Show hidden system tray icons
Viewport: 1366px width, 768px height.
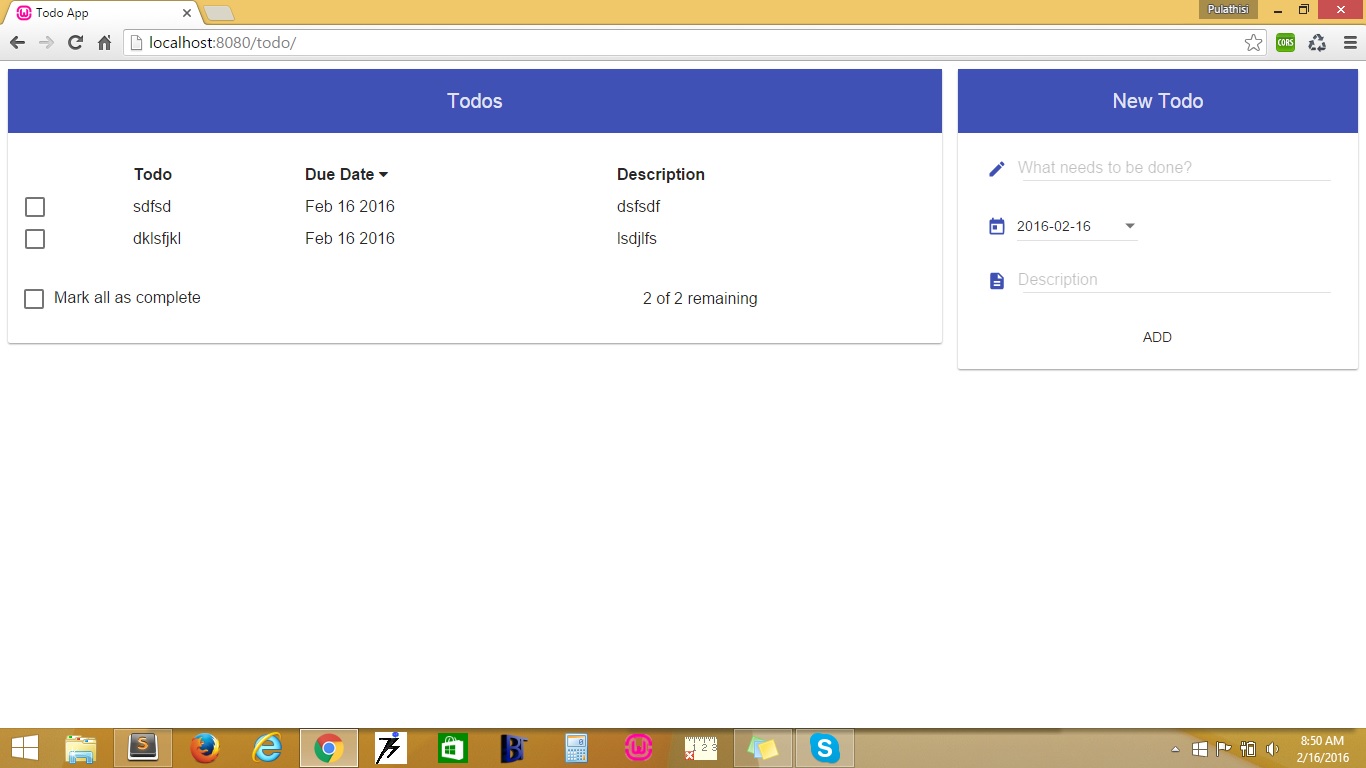(1176, 749)
